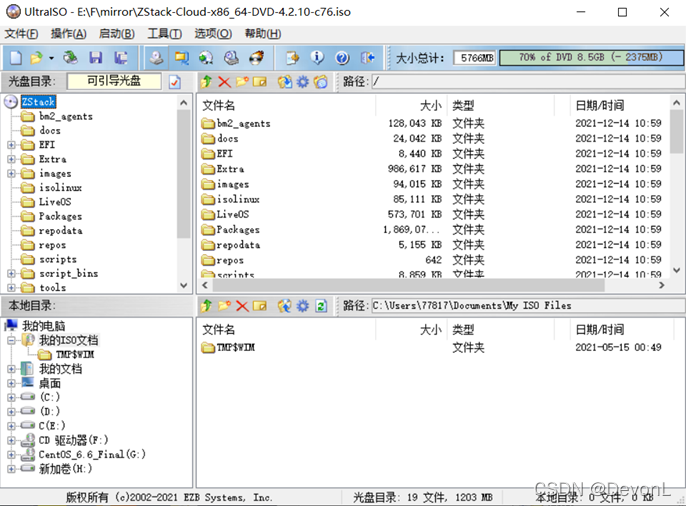Go up a folder in local pane
This screenshot has height=506, width=686.
coord(206,306)
